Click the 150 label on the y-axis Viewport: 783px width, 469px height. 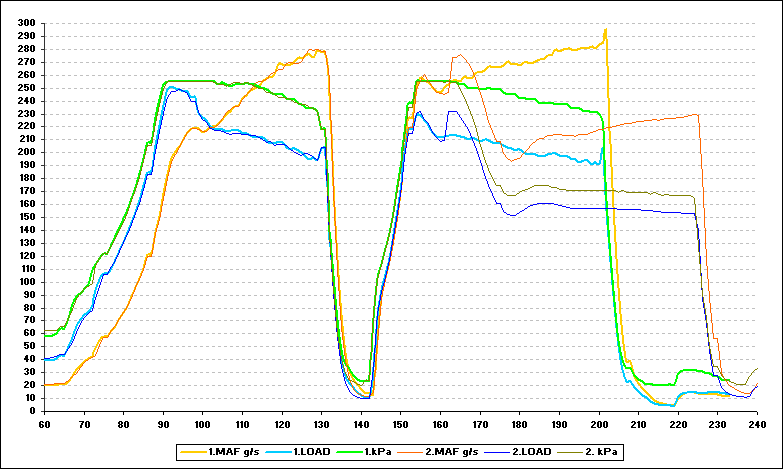[x=26, y=217]
